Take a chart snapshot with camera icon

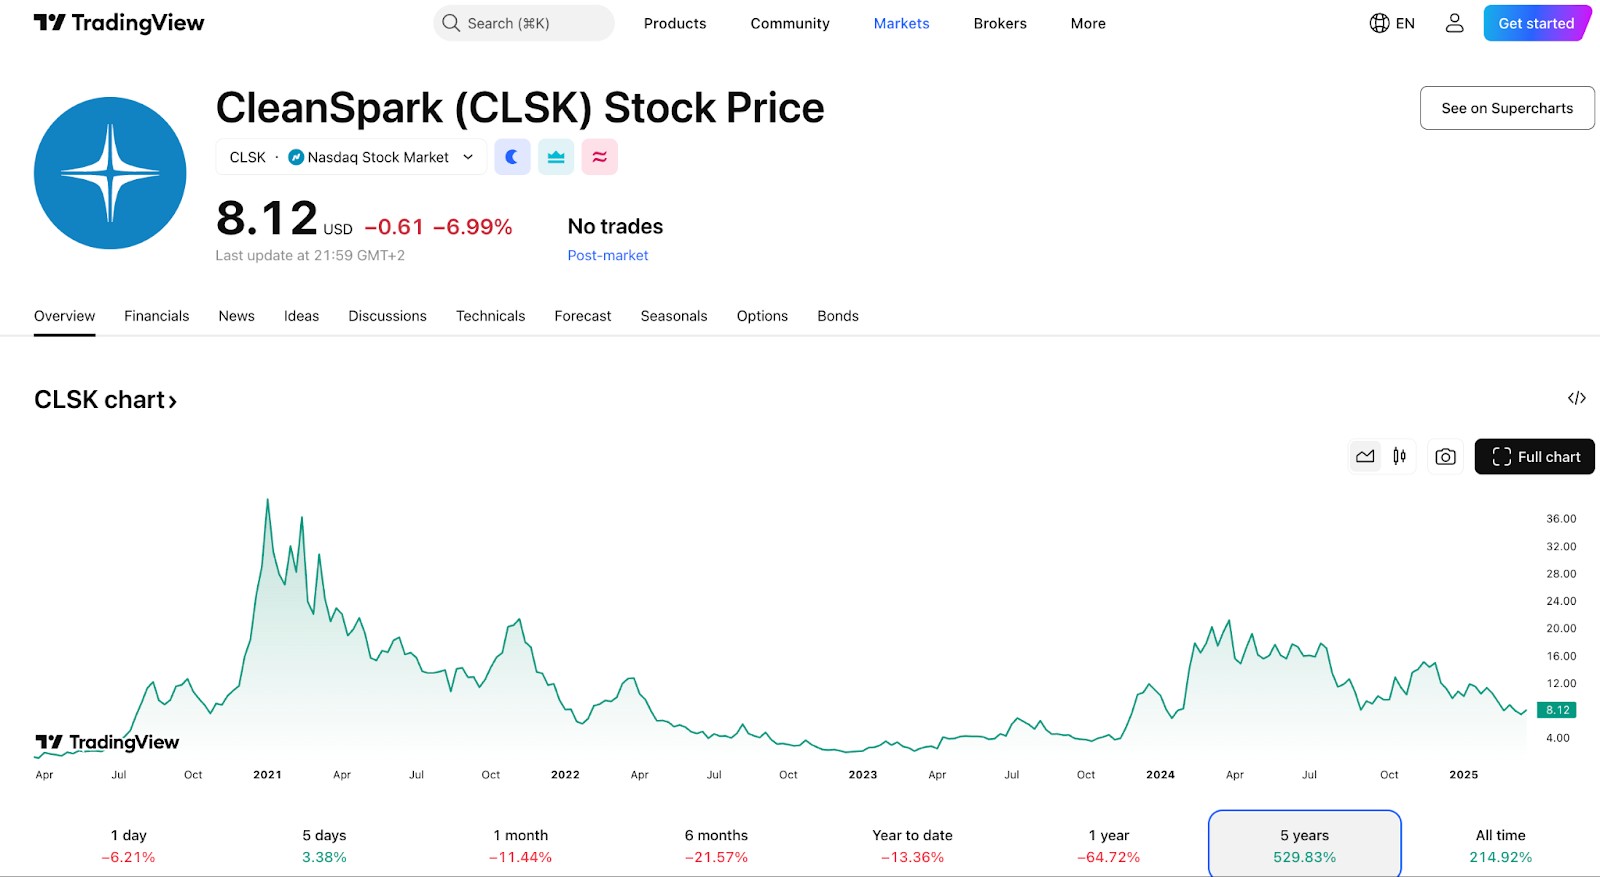click(1445, 457)
